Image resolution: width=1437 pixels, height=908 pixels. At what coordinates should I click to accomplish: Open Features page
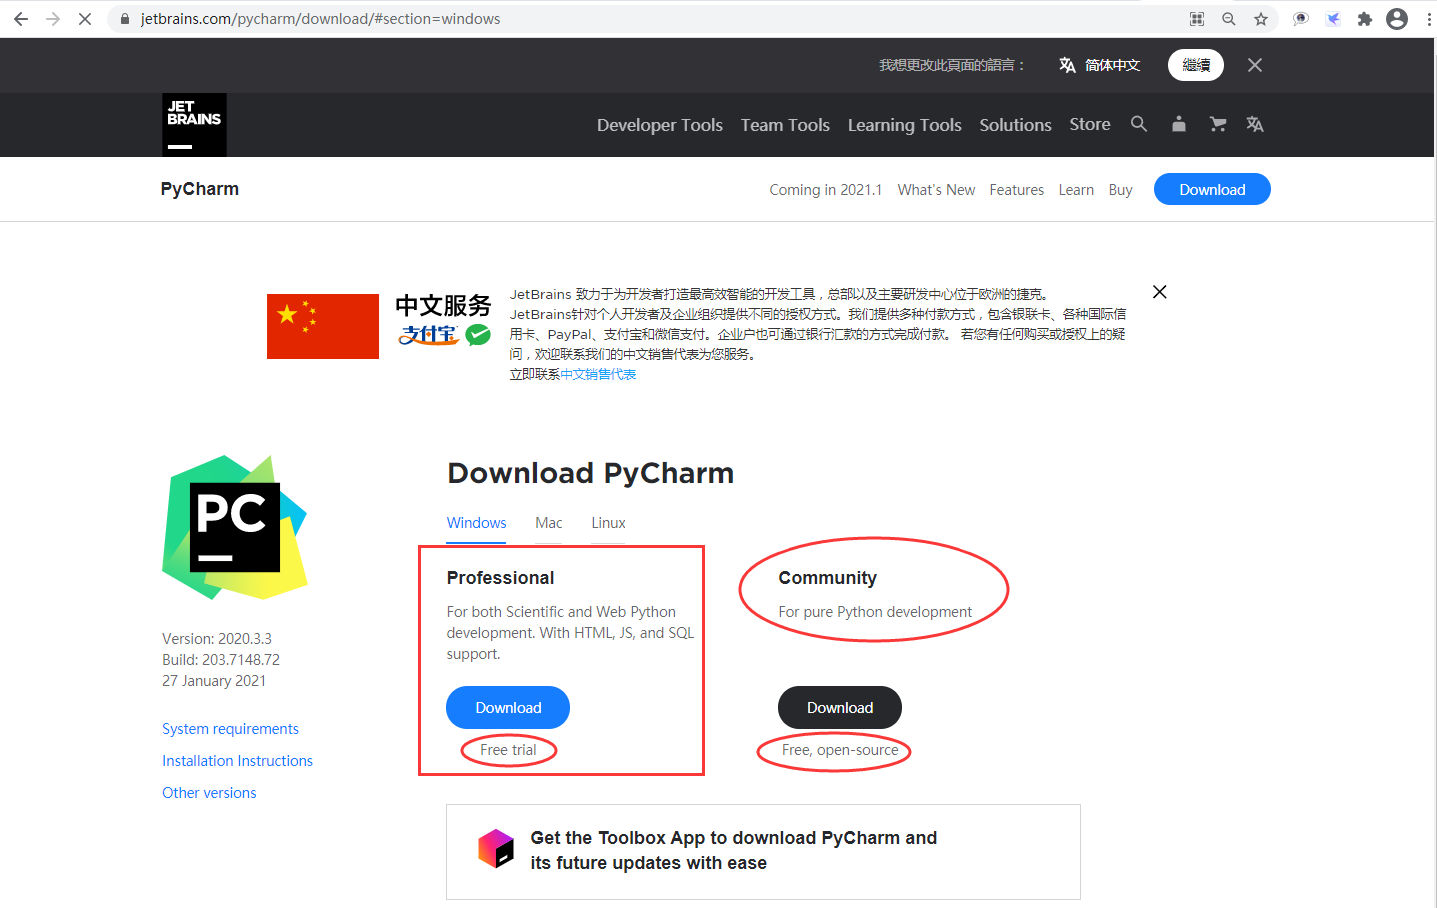click(1017, 190)
